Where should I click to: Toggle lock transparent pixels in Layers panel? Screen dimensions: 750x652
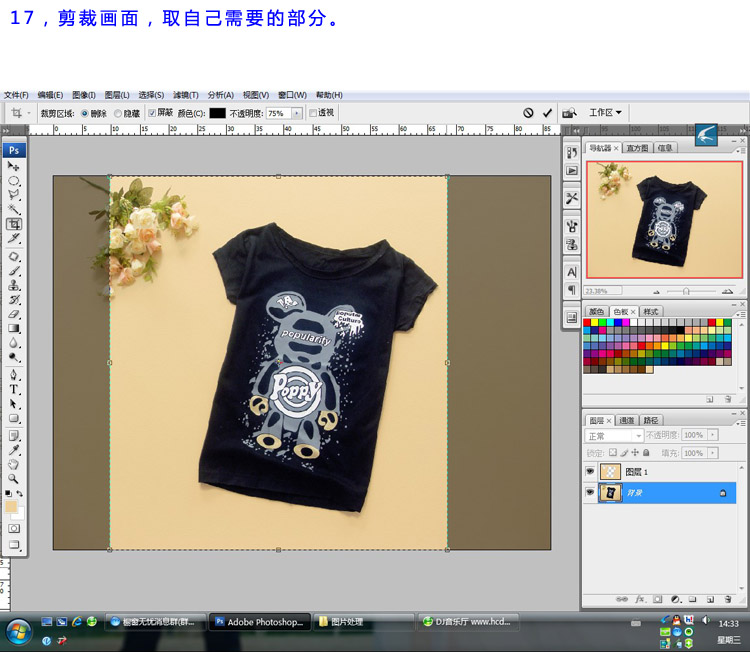[613, 453]
